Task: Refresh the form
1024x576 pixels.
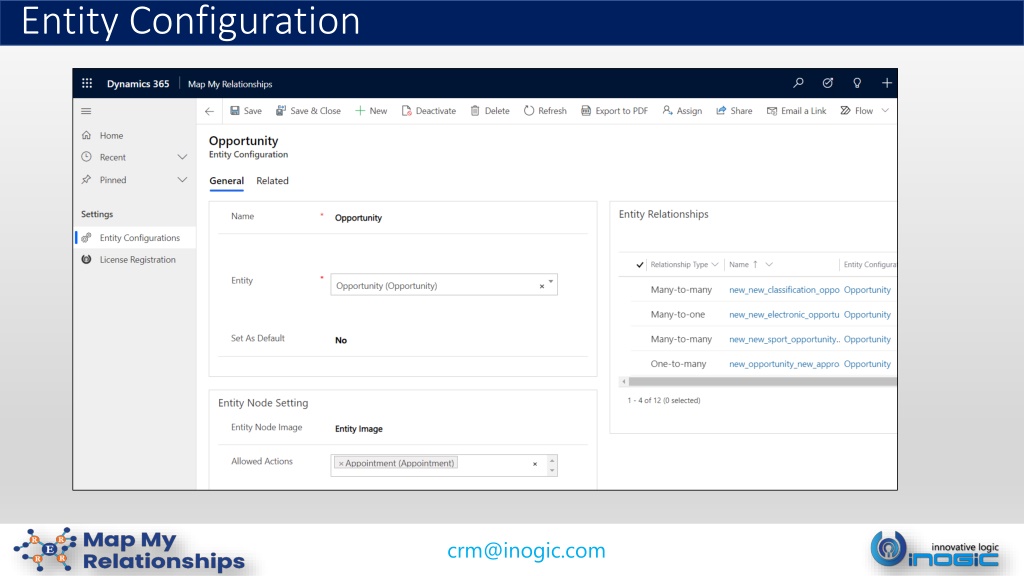Action: (x=545, y=111)
